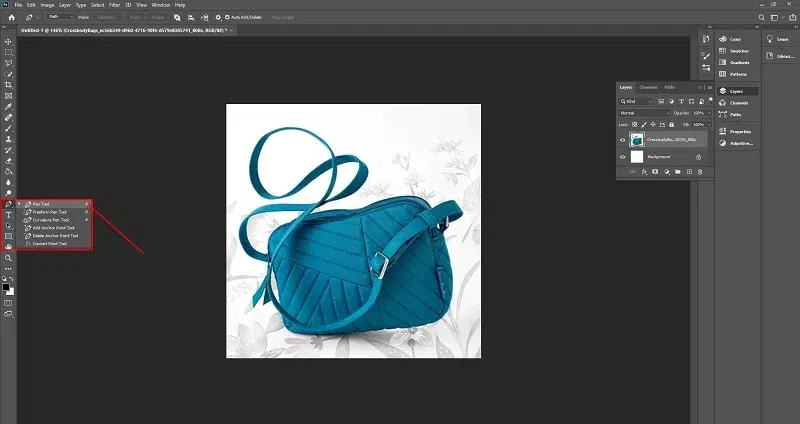This screenshot has width=800, height=424.
Task: Open the Filter menu
Action: coord(114,5)
